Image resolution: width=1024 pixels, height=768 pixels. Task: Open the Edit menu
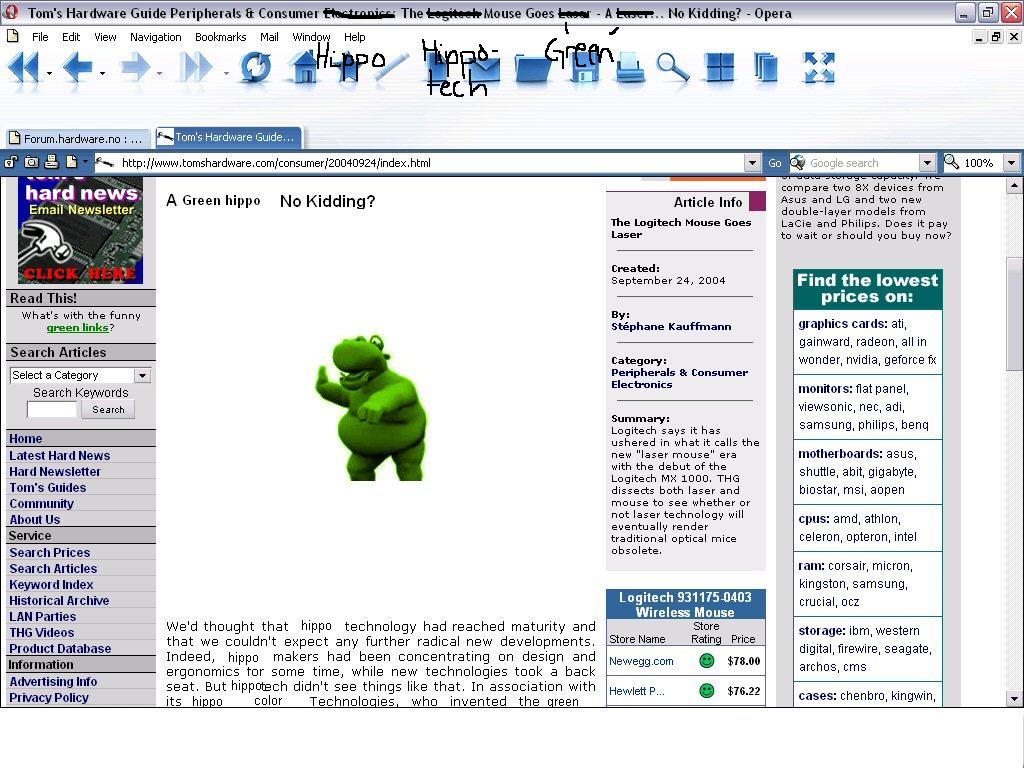(x=71, y=37)
